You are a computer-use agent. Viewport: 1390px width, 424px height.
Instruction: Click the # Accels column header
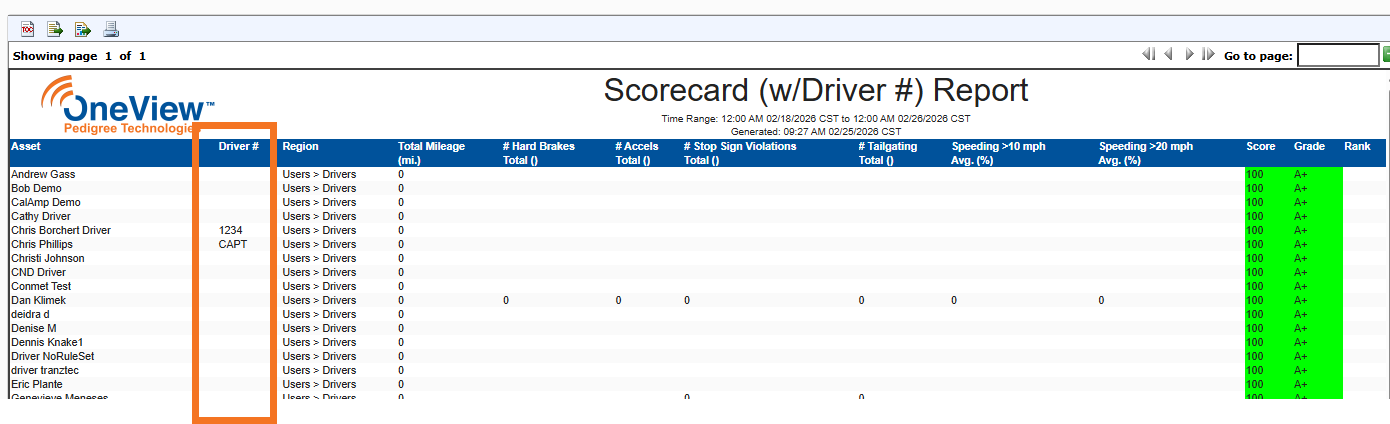(x=637, y=153)
